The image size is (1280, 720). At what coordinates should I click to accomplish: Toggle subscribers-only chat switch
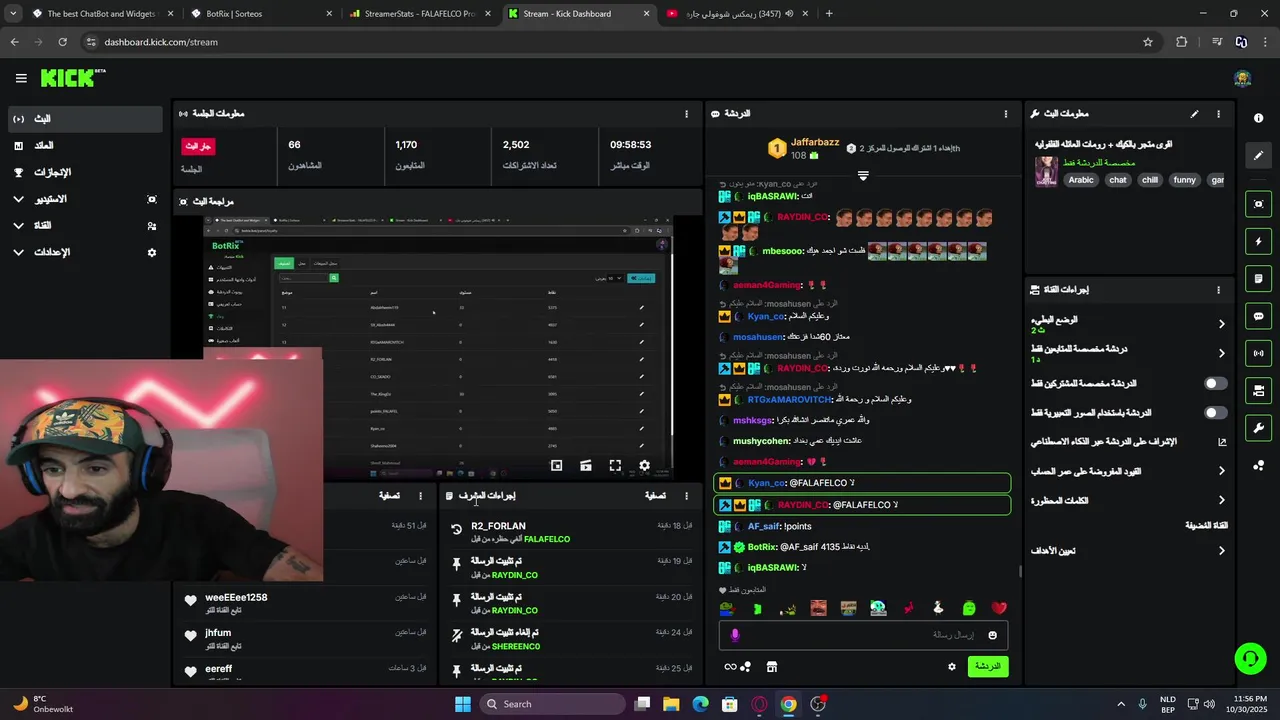click(x=1215, y=383)
